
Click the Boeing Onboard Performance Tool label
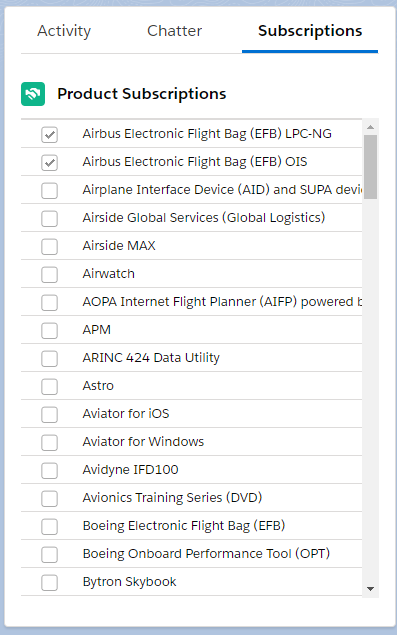tap(206, 554)
